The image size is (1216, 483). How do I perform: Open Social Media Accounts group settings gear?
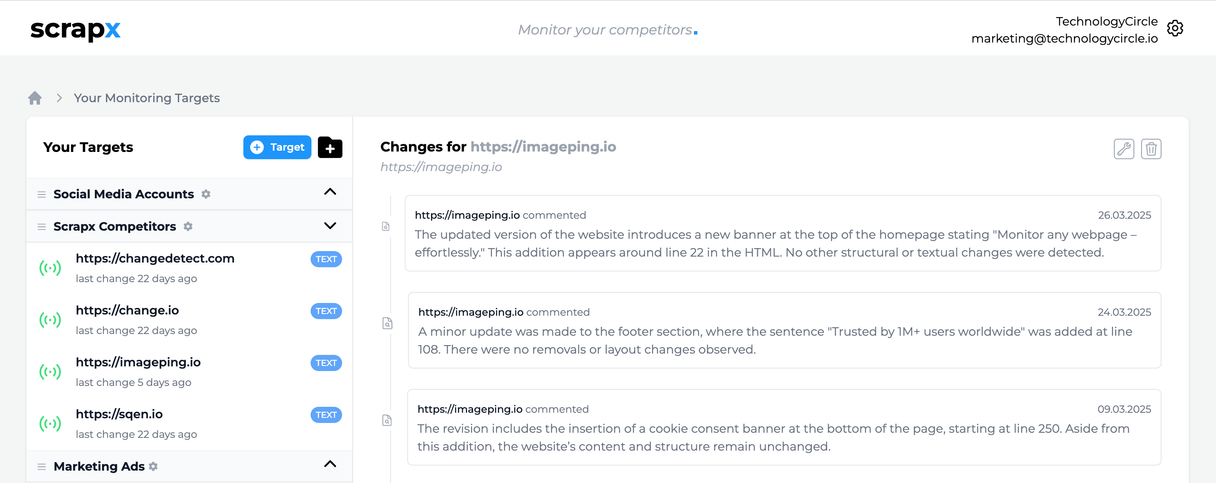(206, 194)
